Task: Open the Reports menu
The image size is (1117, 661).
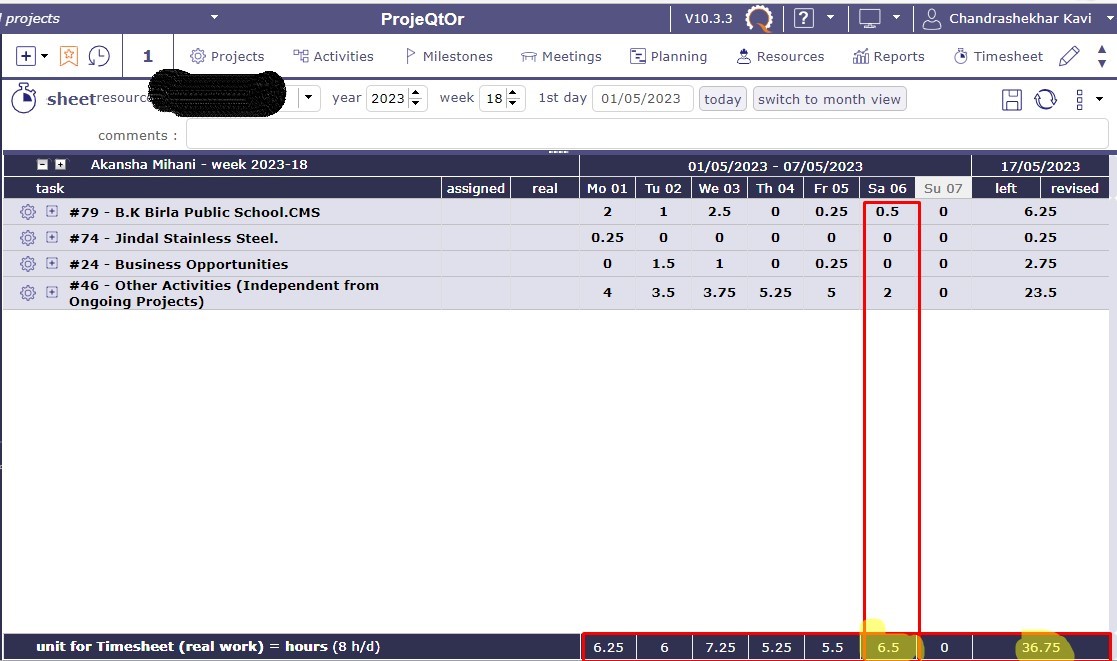Action: [x=888, y=56]
